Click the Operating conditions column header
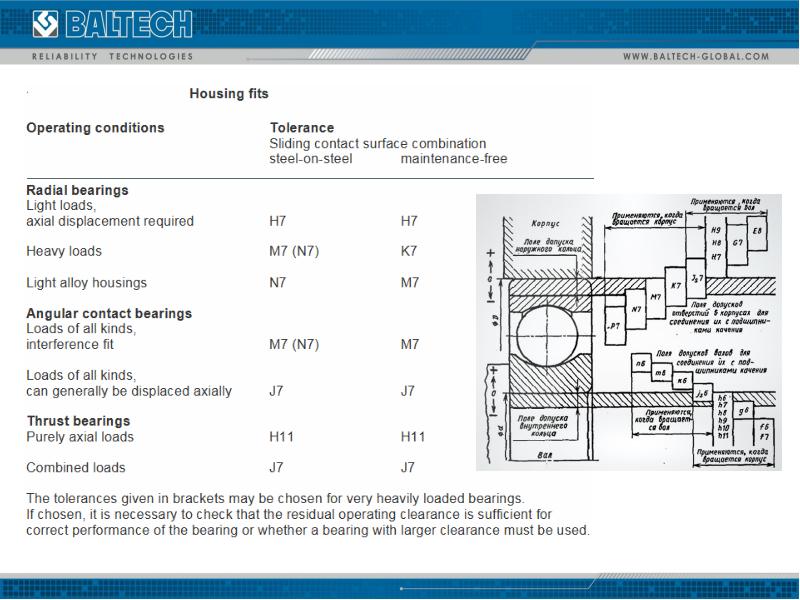The width and height of the screenshot is (800, 600). (x=95, y=128)
